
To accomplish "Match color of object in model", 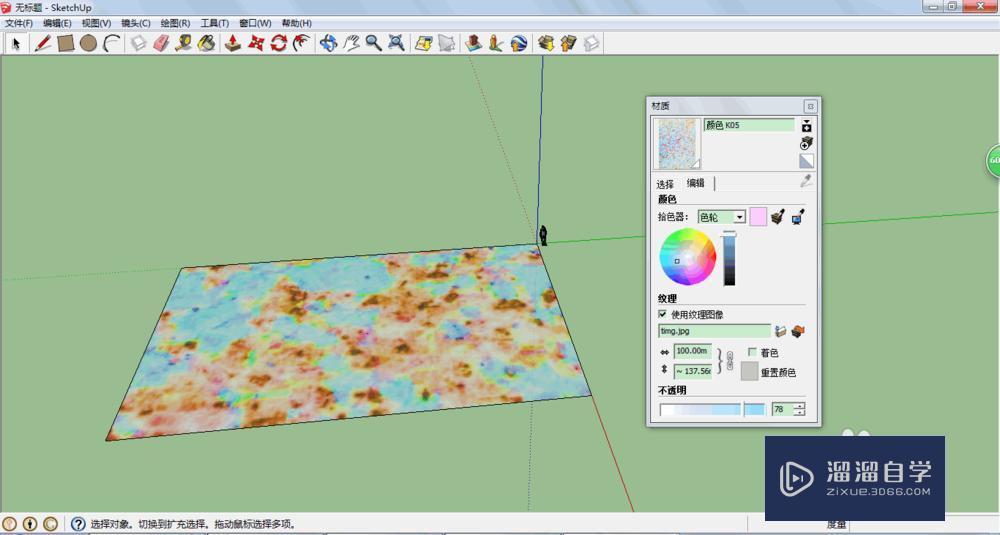I will tap(777, 217).
